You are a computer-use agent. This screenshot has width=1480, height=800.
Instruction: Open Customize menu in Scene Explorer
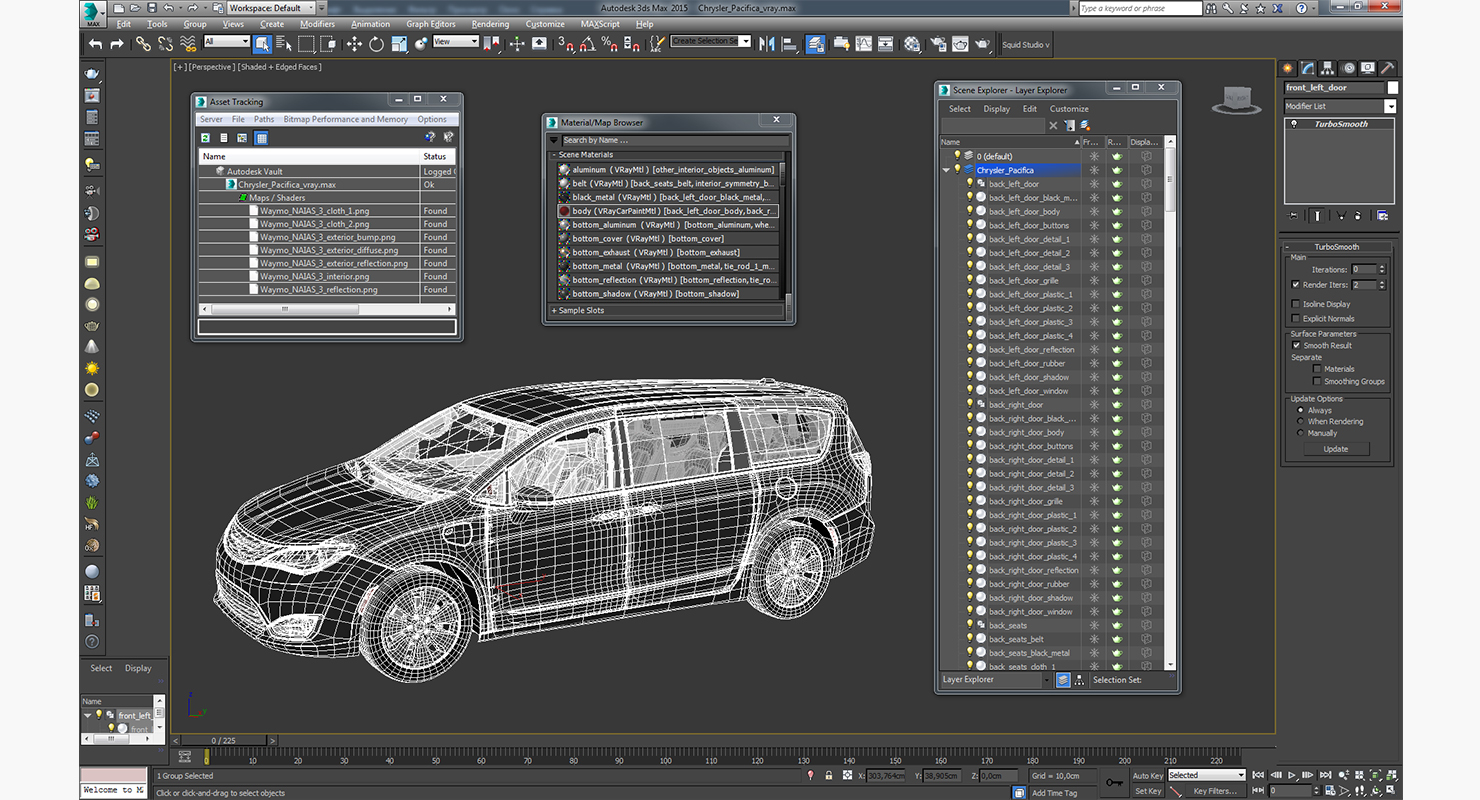click(x=1069, y=109)
